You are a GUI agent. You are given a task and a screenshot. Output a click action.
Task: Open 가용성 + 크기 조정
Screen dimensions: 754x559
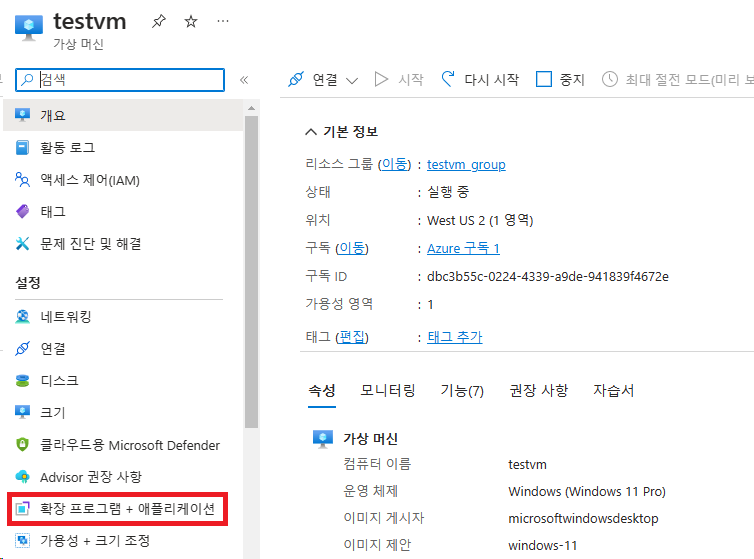(95, 541)
